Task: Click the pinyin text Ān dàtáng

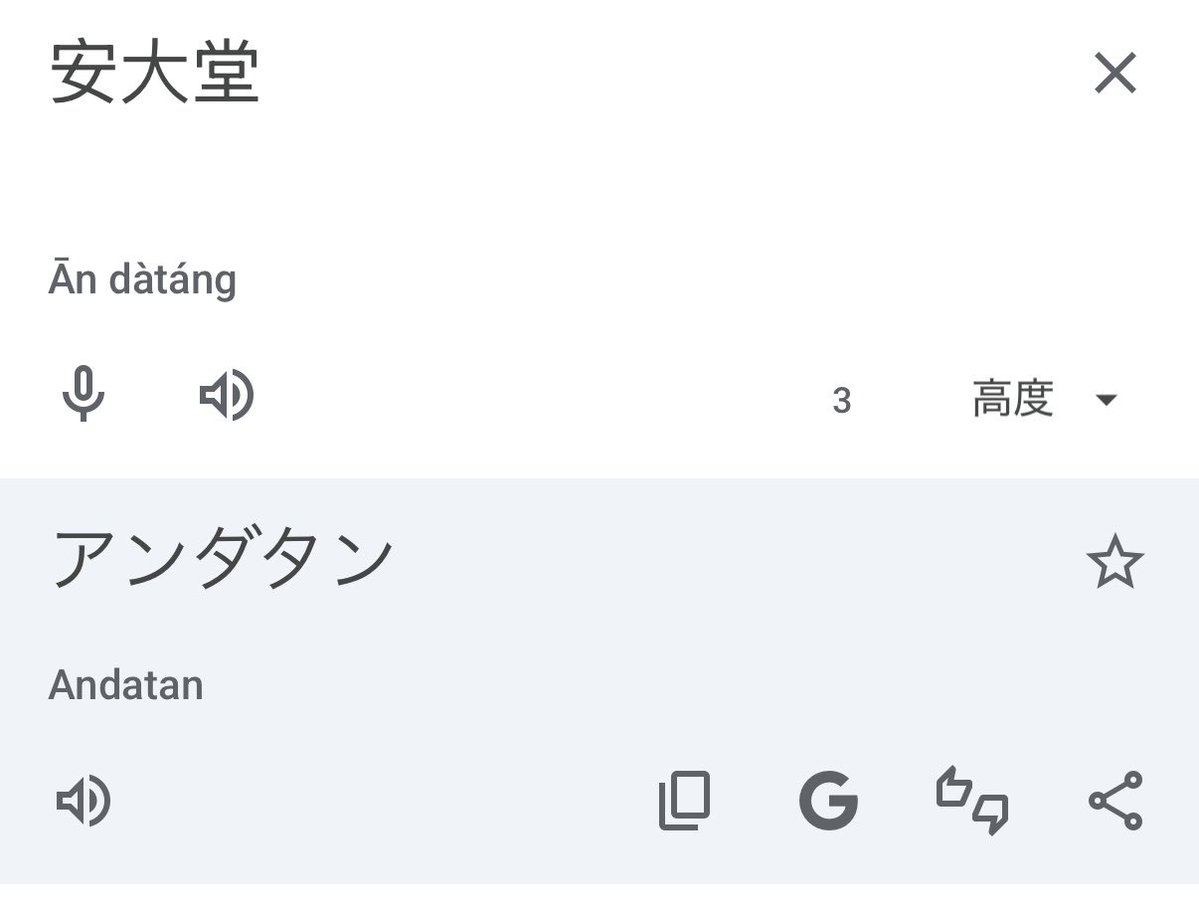Action: pos(142,279)
